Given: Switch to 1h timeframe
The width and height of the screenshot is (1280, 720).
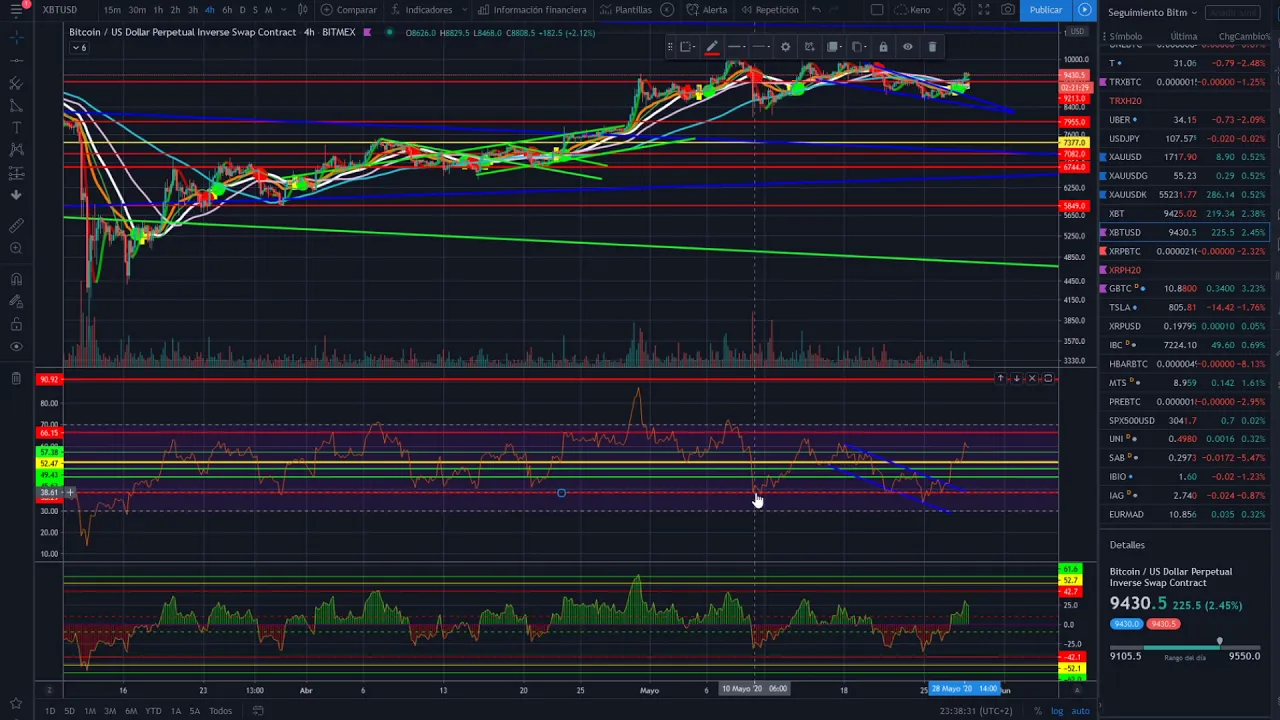Looking at the screenshot, I should point(157,10).
